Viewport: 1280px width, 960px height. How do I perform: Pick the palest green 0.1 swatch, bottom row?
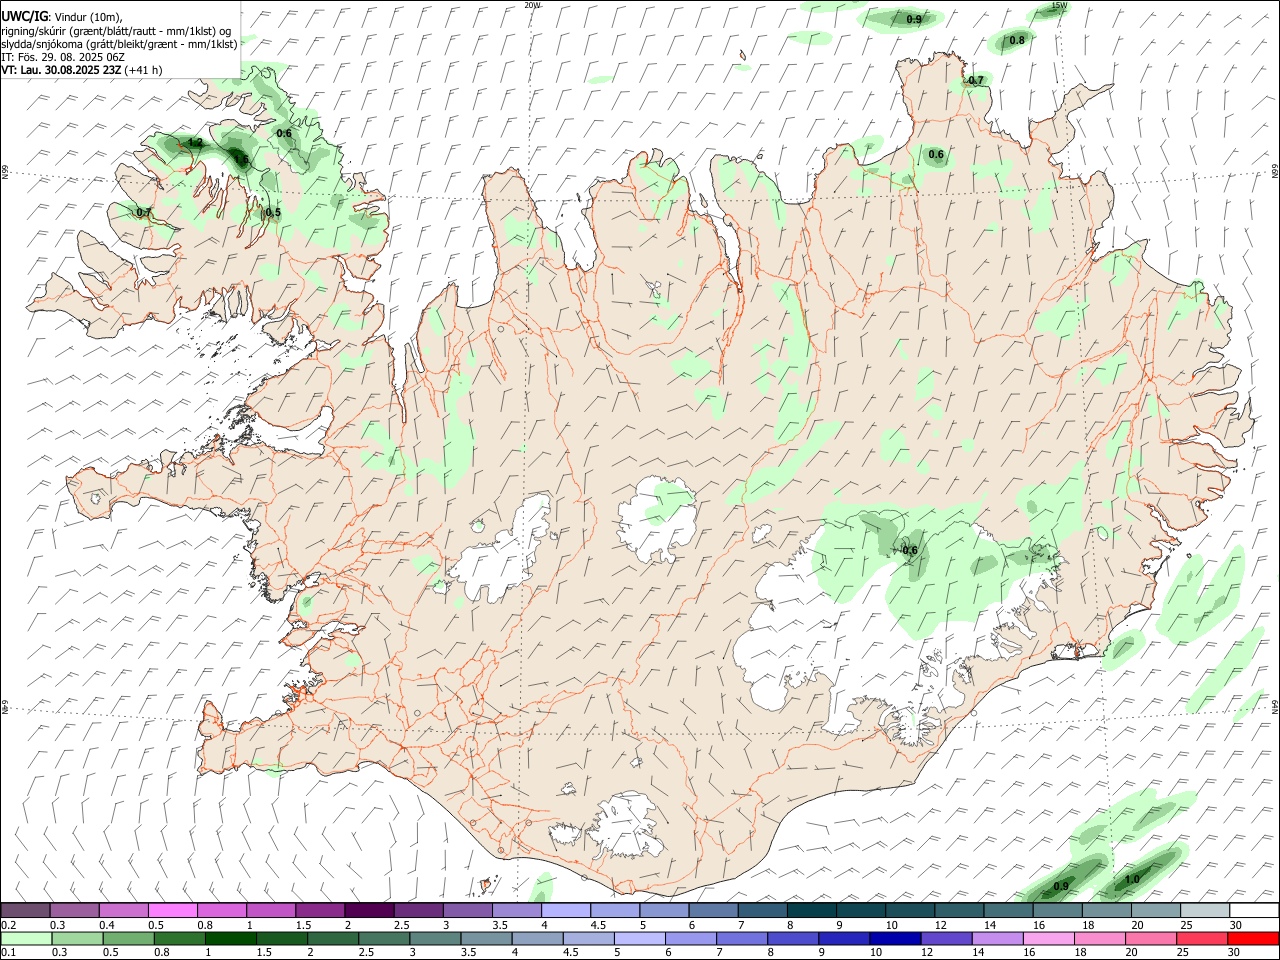point(25,938)
